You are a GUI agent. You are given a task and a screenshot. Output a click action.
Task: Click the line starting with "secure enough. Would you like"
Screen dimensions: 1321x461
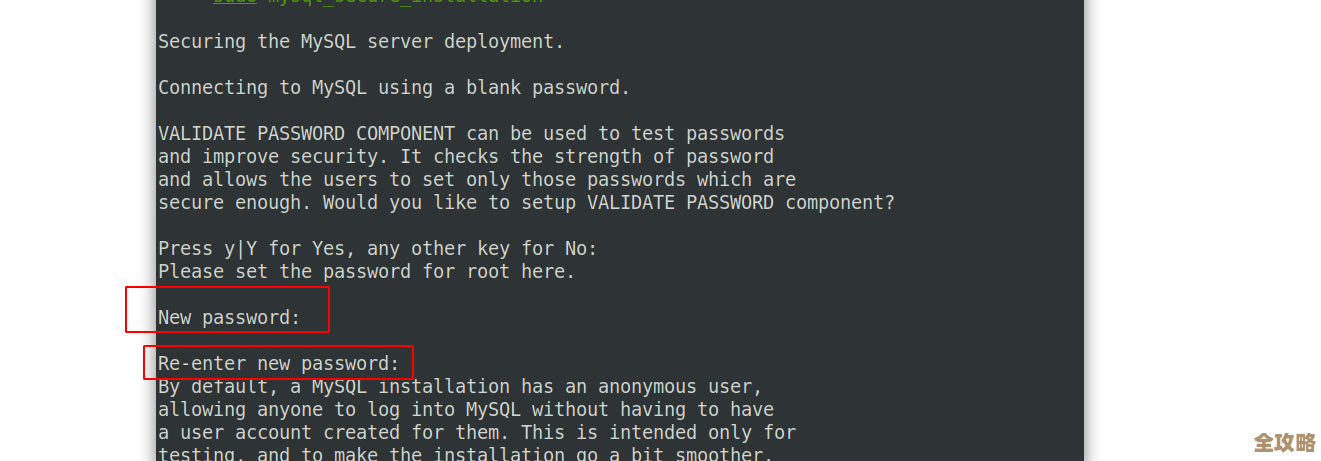click(x=526, y=202)
